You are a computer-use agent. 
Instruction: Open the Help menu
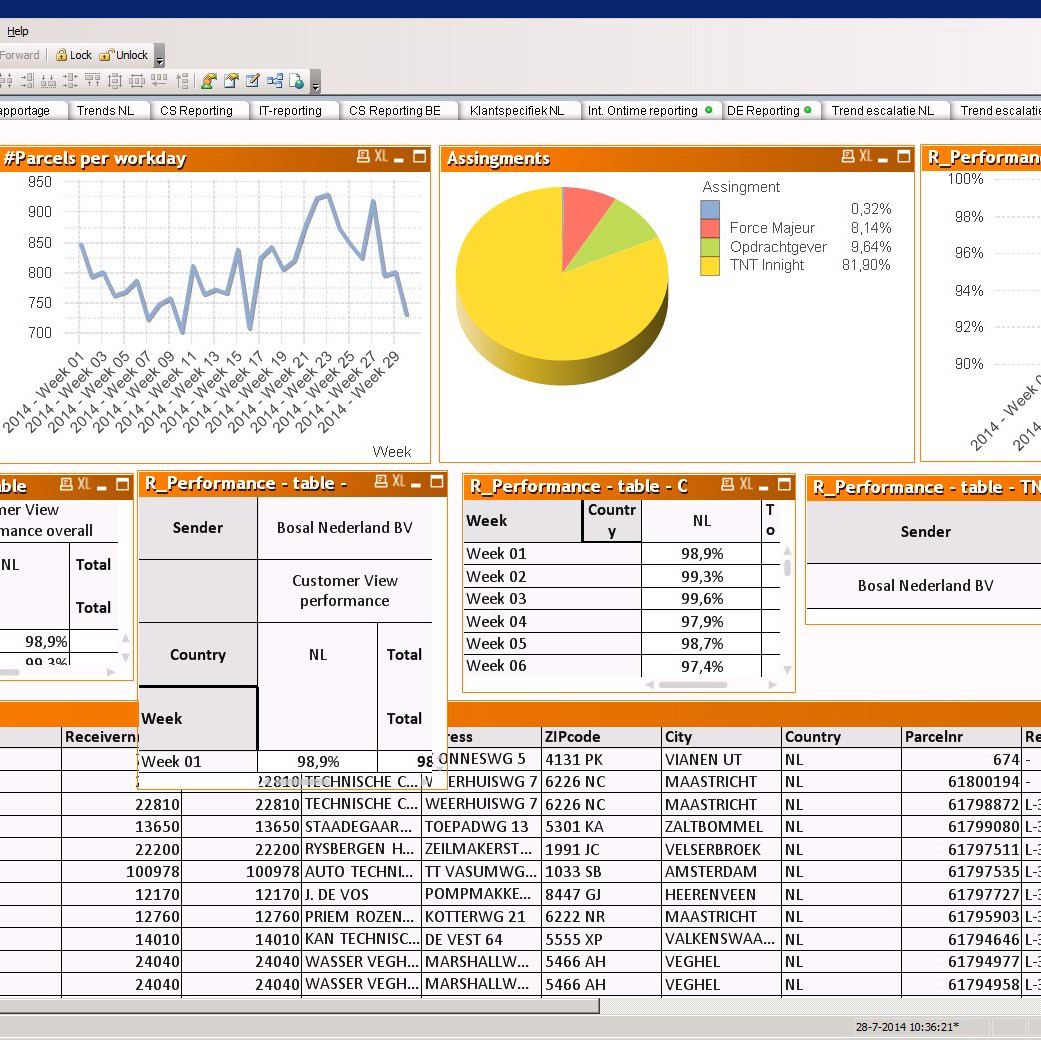17,31
